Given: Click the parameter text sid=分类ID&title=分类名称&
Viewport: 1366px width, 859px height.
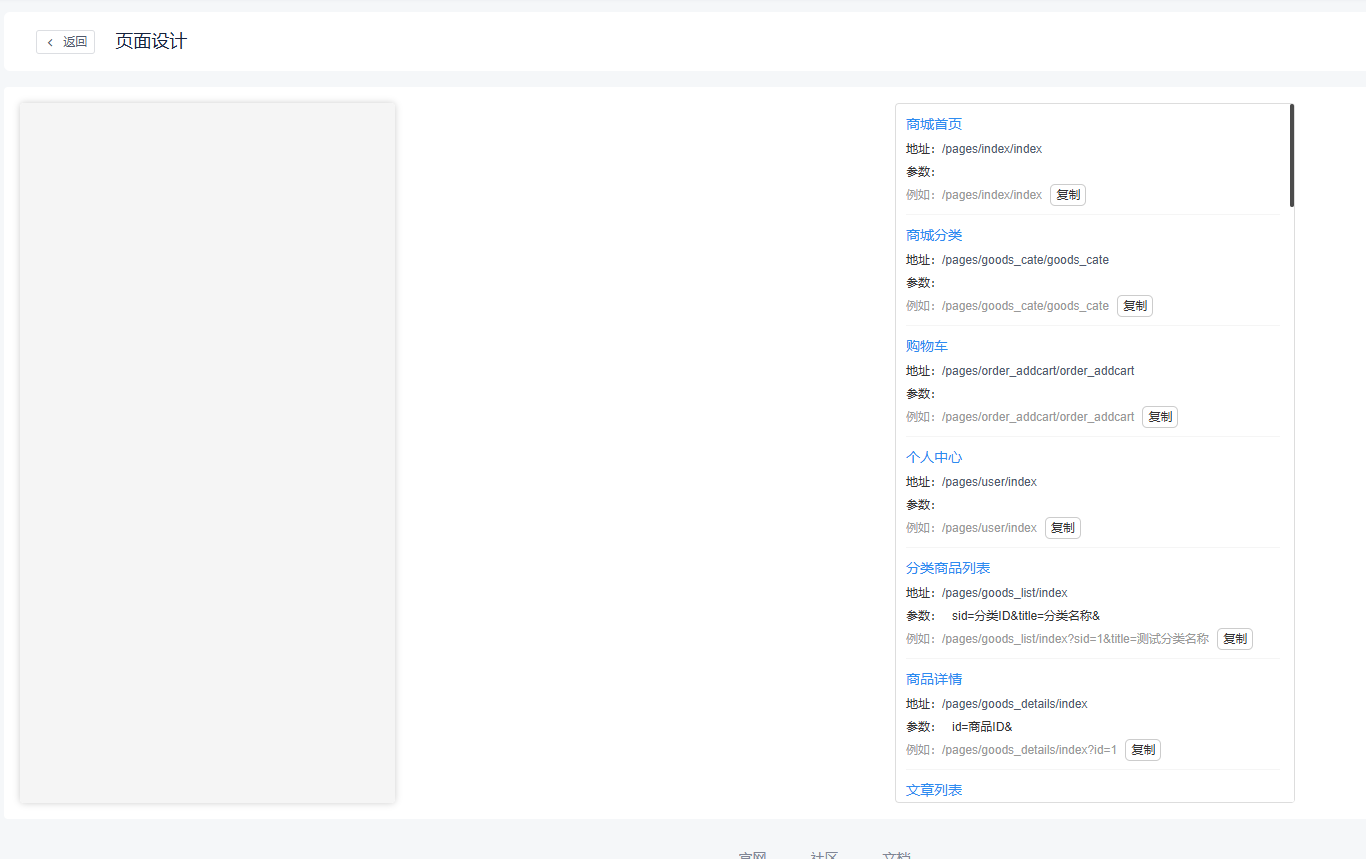Looking at the screenshot, I should pyautogui.click(x=1026, y=616).
